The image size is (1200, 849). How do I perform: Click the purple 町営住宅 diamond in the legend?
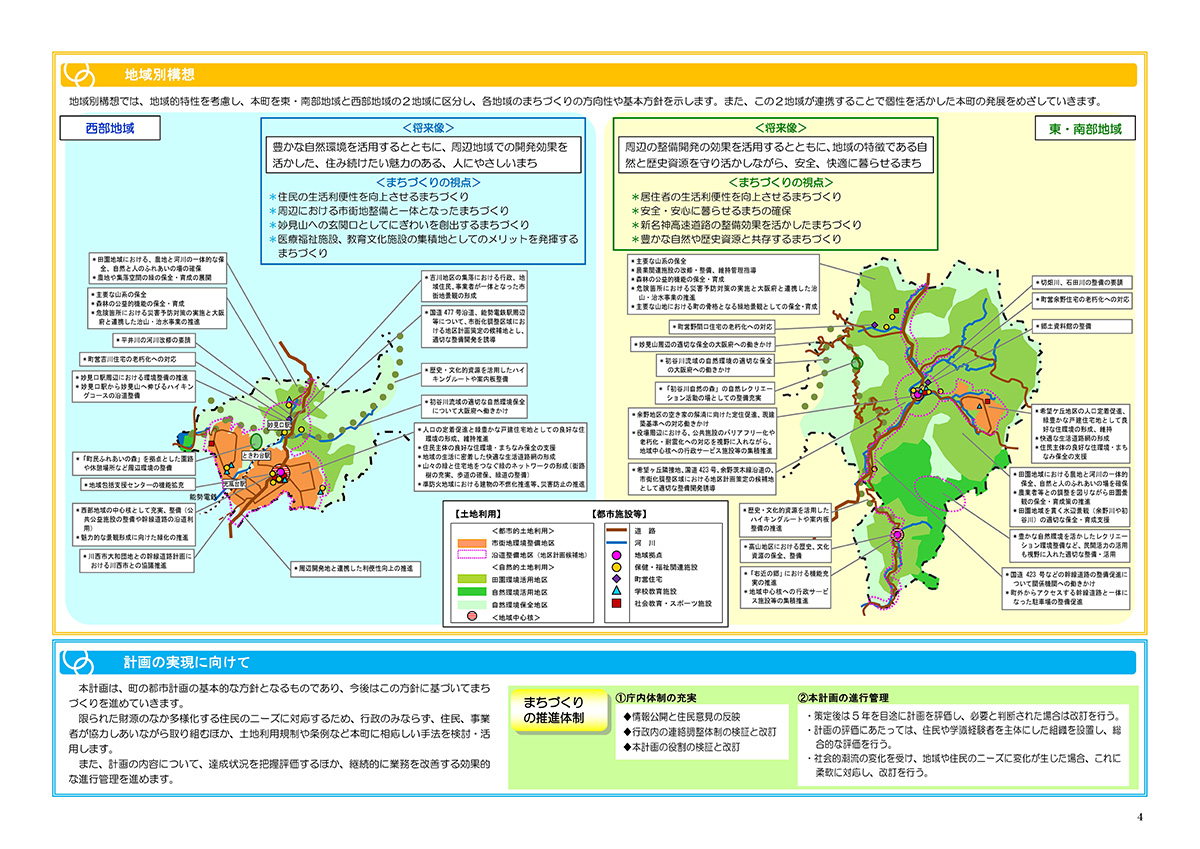click(x=617, y=579)
